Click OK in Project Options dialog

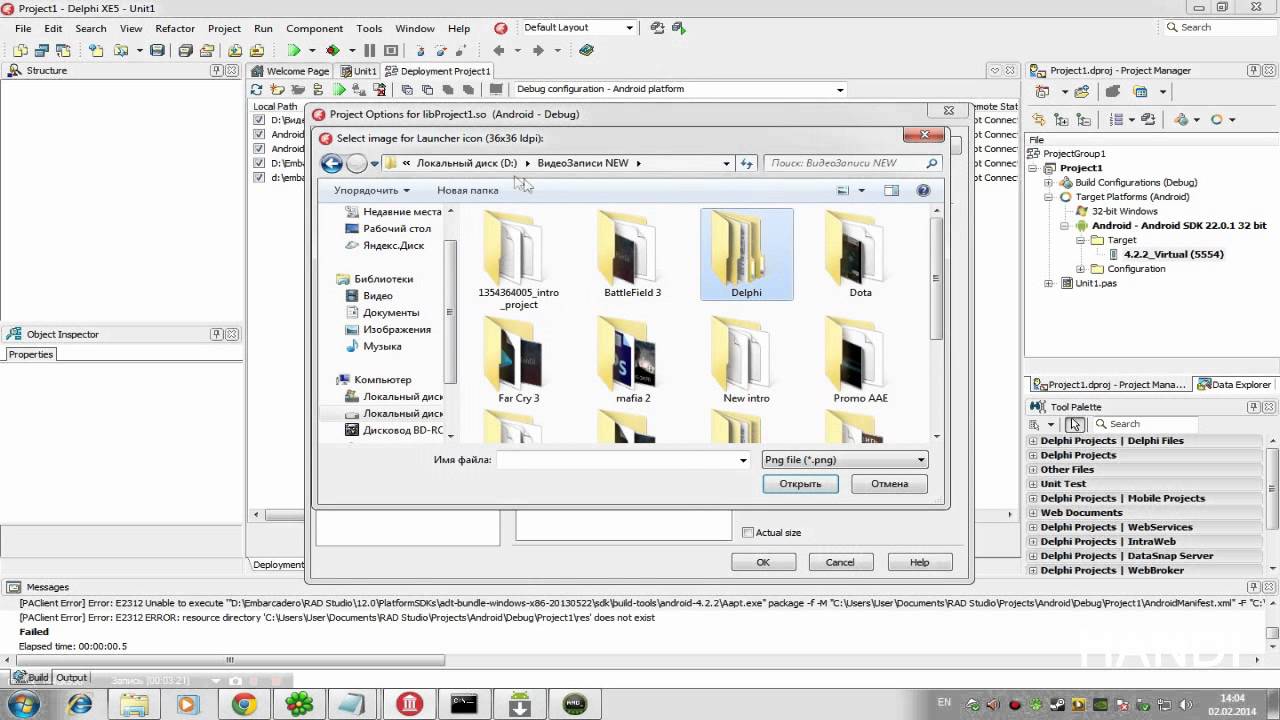pos(763,562)
